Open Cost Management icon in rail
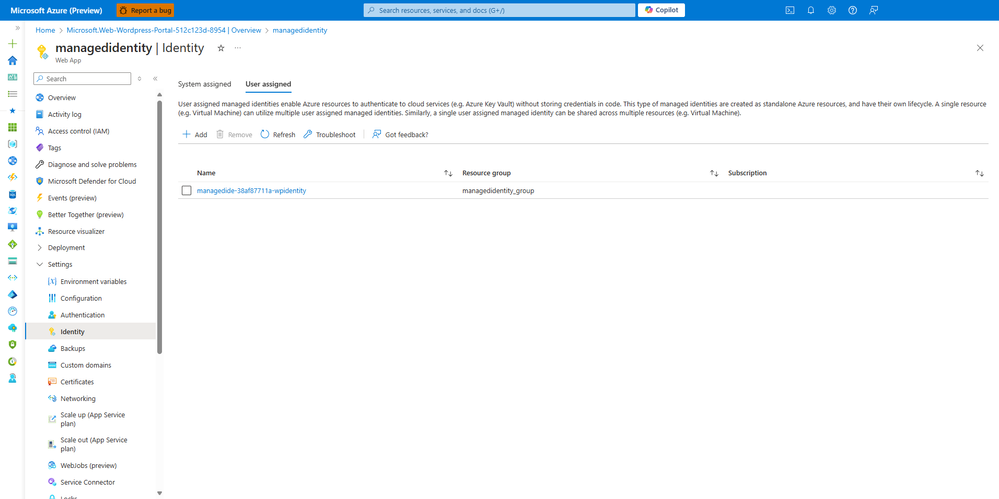 click(12, 361)
